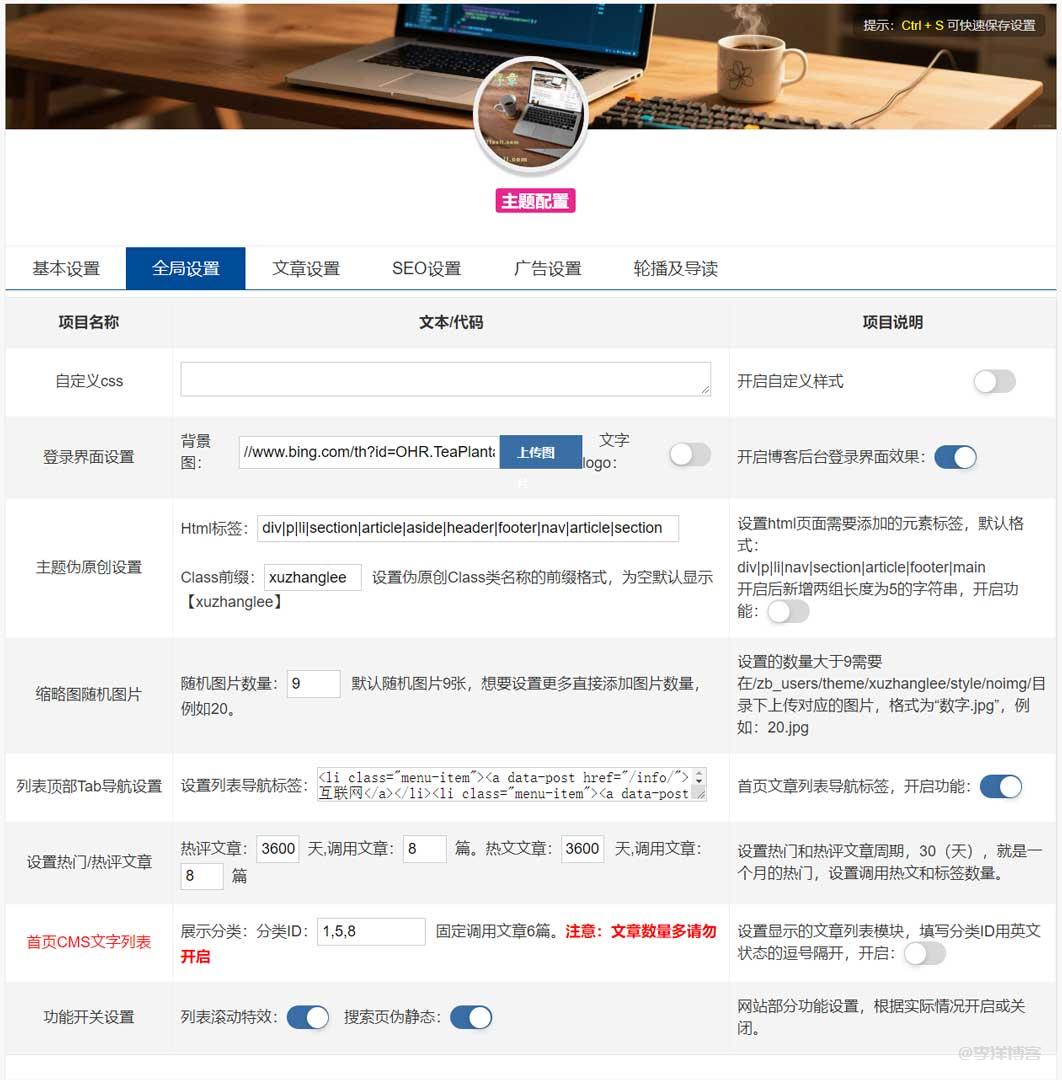Focus the Class前缀 input field
This screenshot has height=1080, width=1062.
point(312,577)
